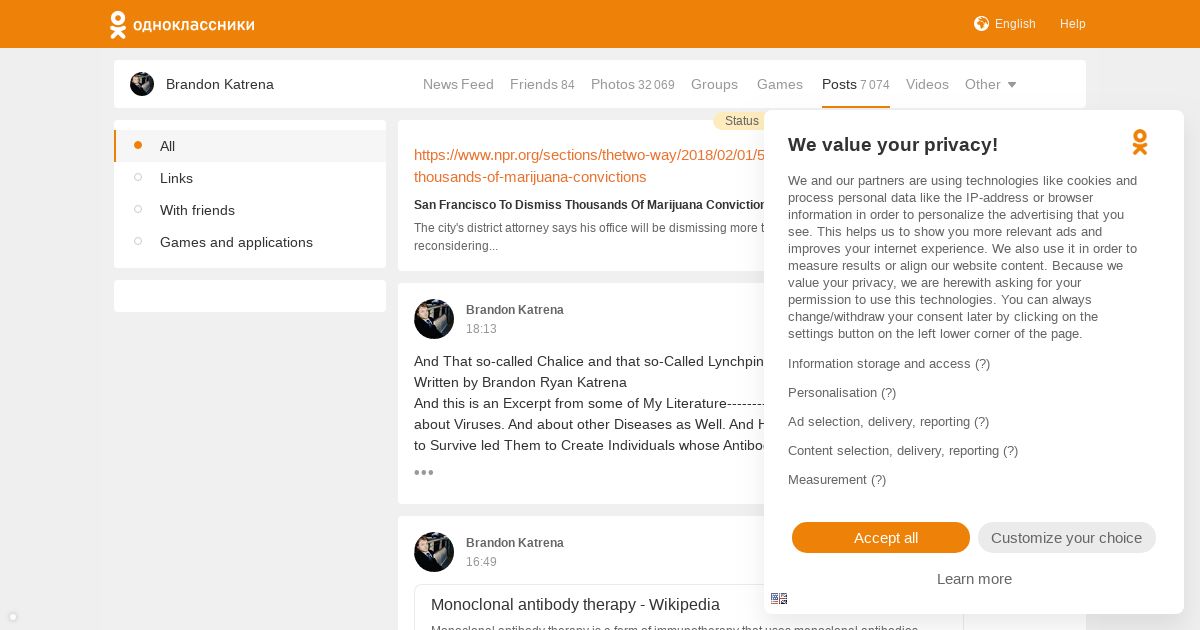The width and height of the screenshot is (1200, 630).
Task: Show Ad selection, delivery, reporting details
Action: coord(888,422)
